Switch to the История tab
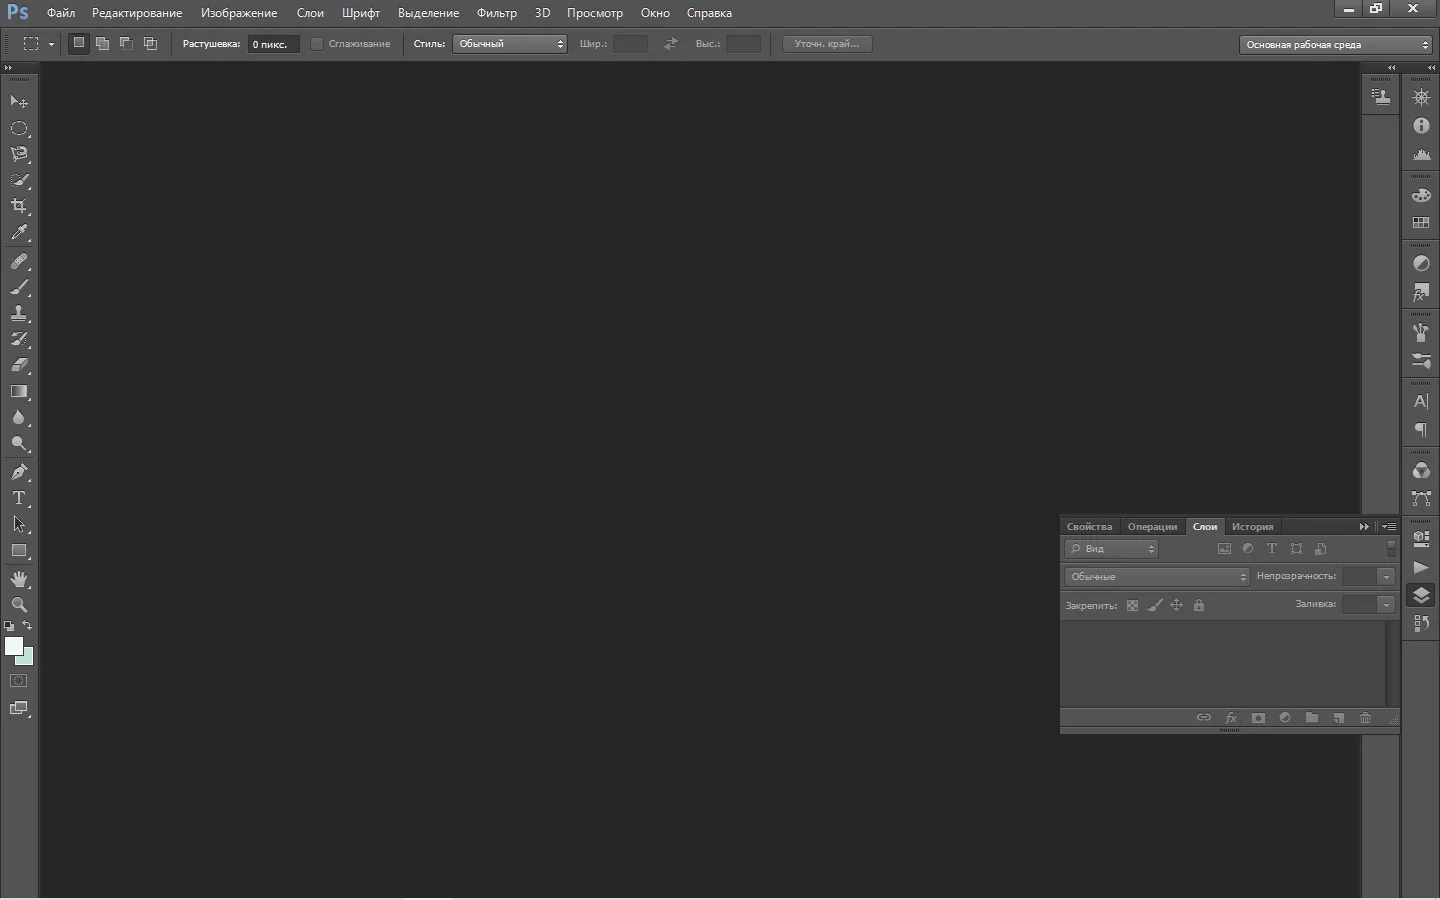1440x900 pixels. click(1252, 526)
